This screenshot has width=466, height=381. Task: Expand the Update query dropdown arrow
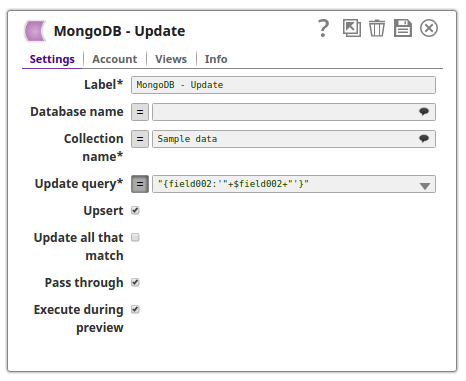click(425, 186)
